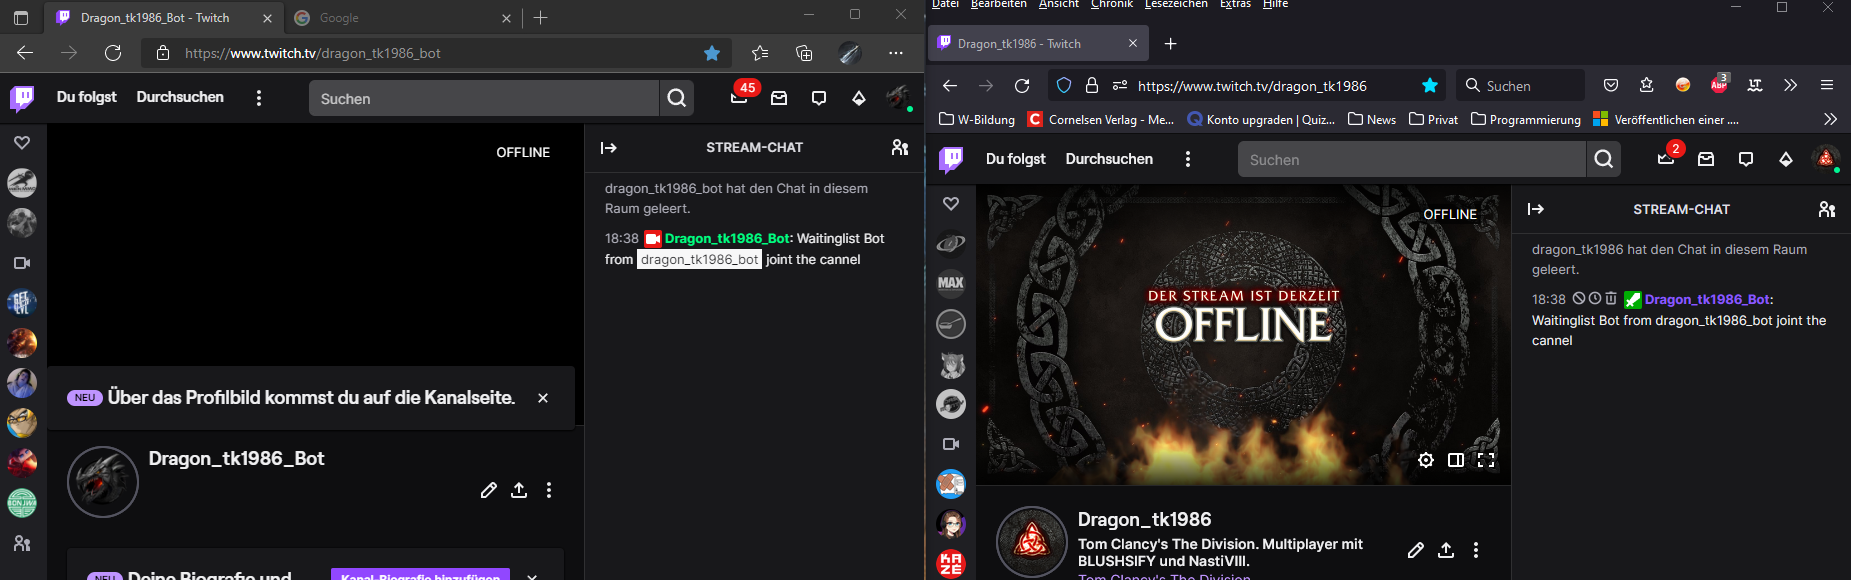Dismiss the Profilbild Kanalseite notification

coord(543,398)
